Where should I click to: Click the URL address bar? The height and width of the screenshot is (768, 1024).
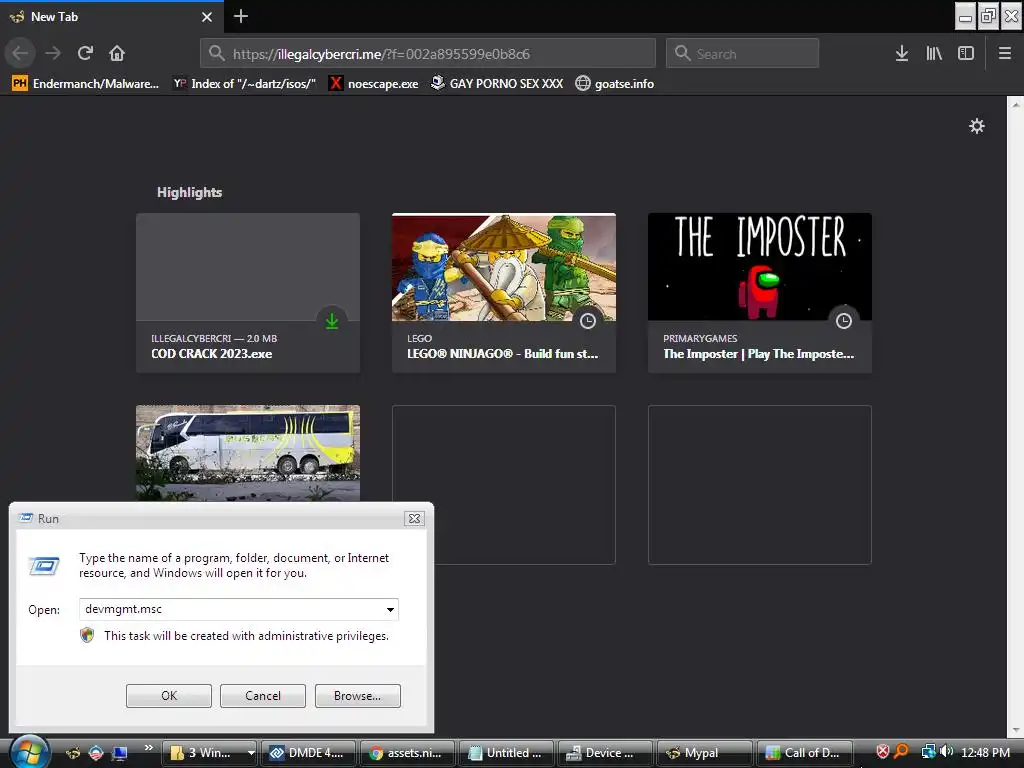point(428,54)
